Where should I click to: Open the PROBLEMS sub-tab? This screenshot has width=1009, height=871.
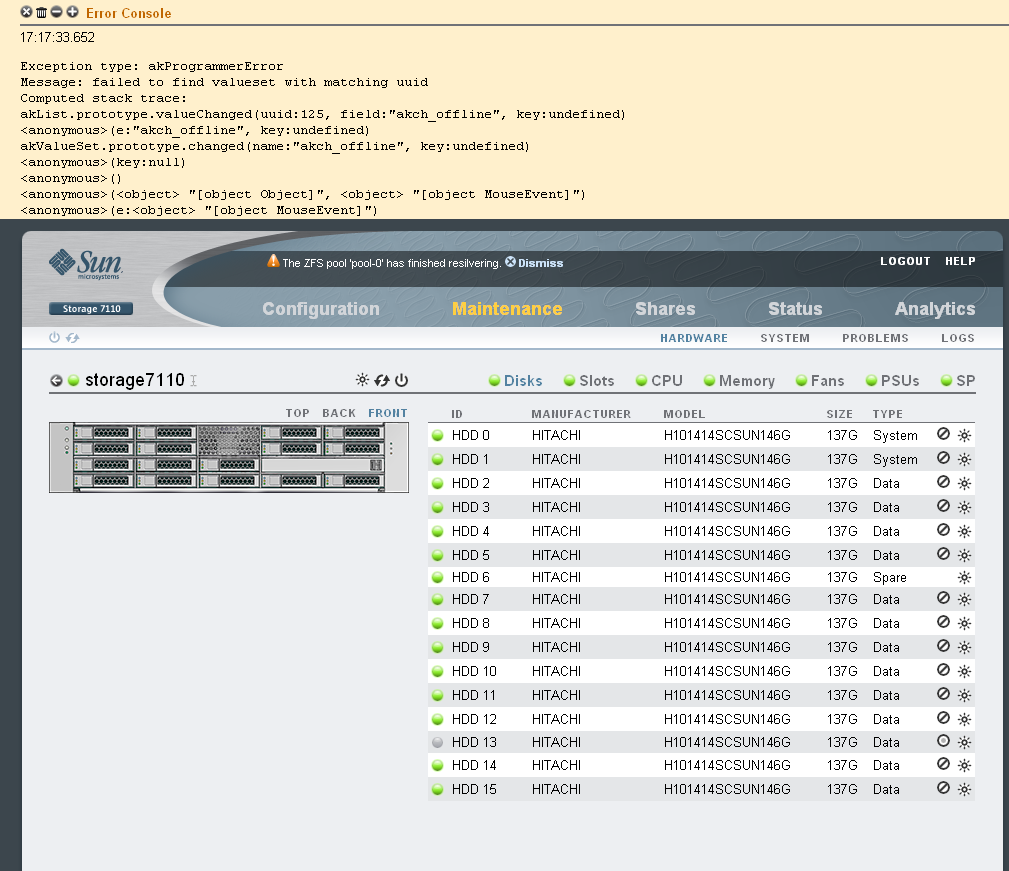pyautogui.click(x=875, y=338)
